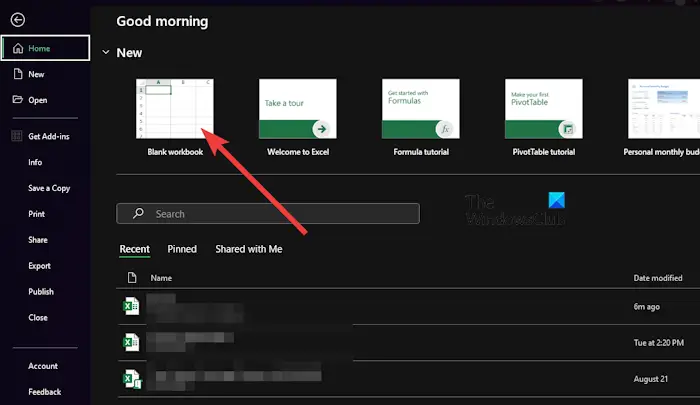Click the Open folder icon
The width and height of the screenshot is (700, 405).
click(17, 100)
